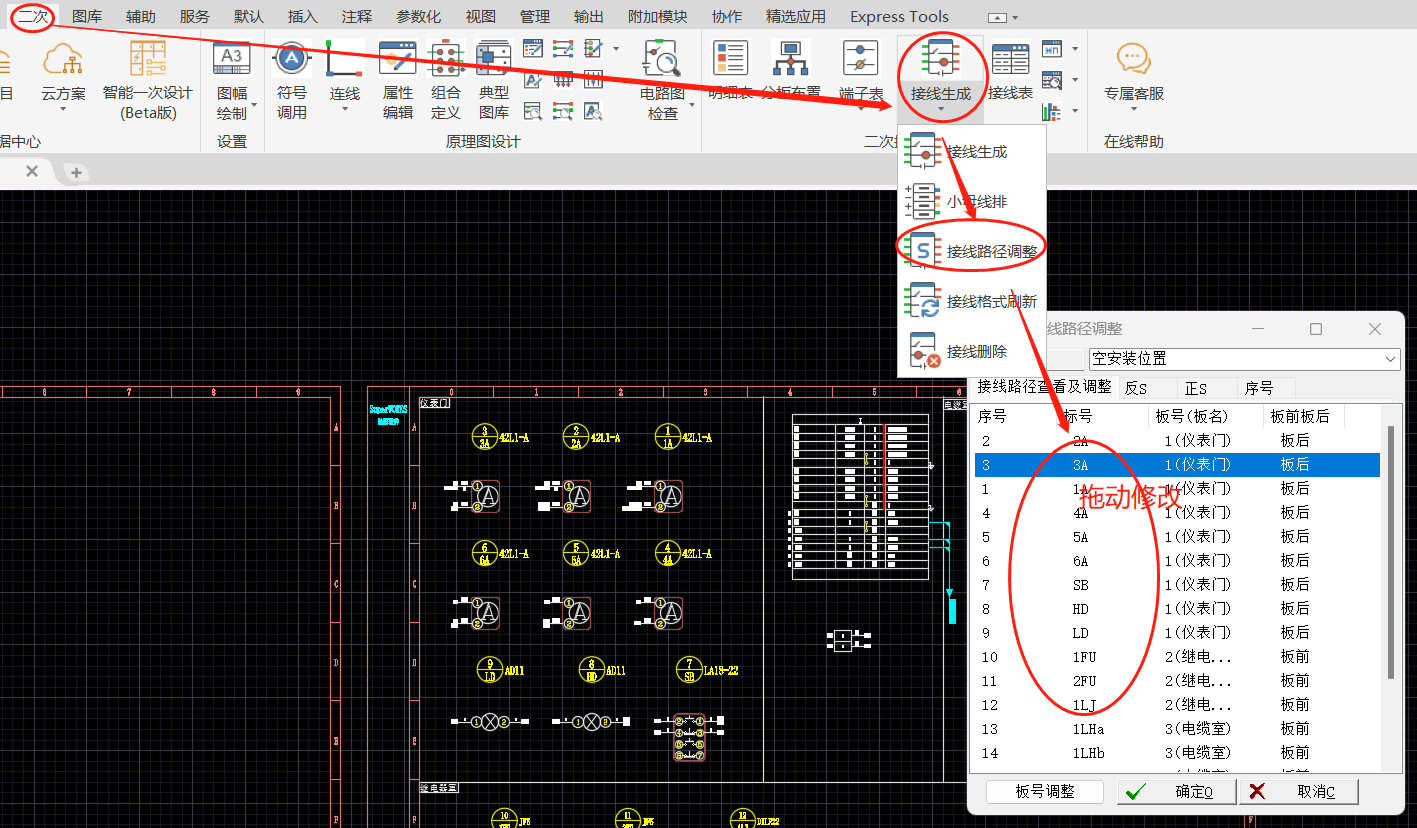The height and width of the screenshot is (828, 1417).
Task: Open the Express Tools ribbon tab
Action: (x=899, y=17)
